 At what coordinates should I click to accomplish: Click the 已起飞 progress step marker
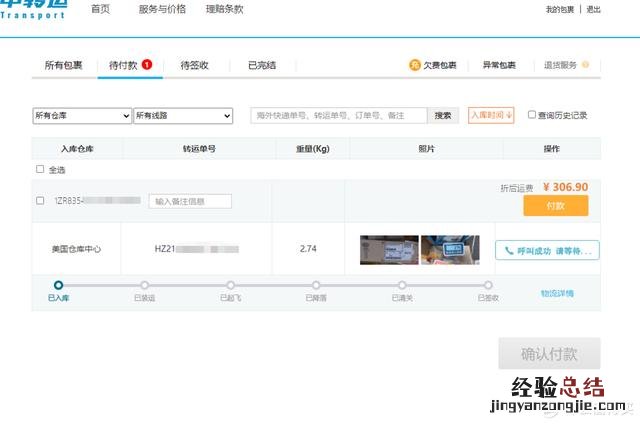(x=230, y=285)
